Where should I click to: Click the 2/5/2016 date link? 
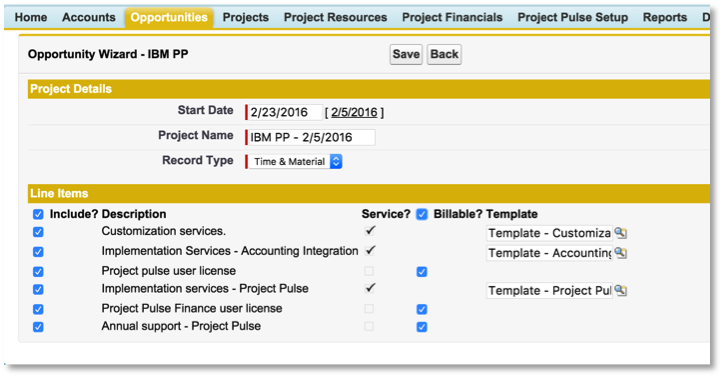[354, 112]
